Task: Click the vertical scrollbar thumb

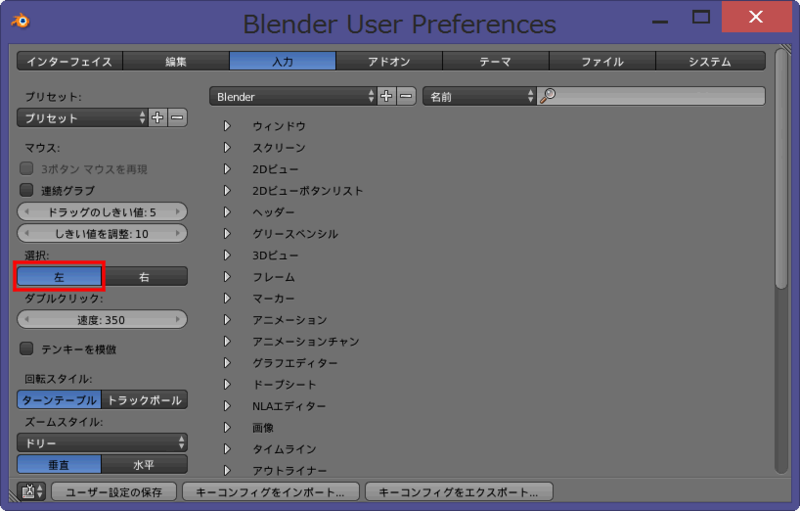Action: click(781, 168)
